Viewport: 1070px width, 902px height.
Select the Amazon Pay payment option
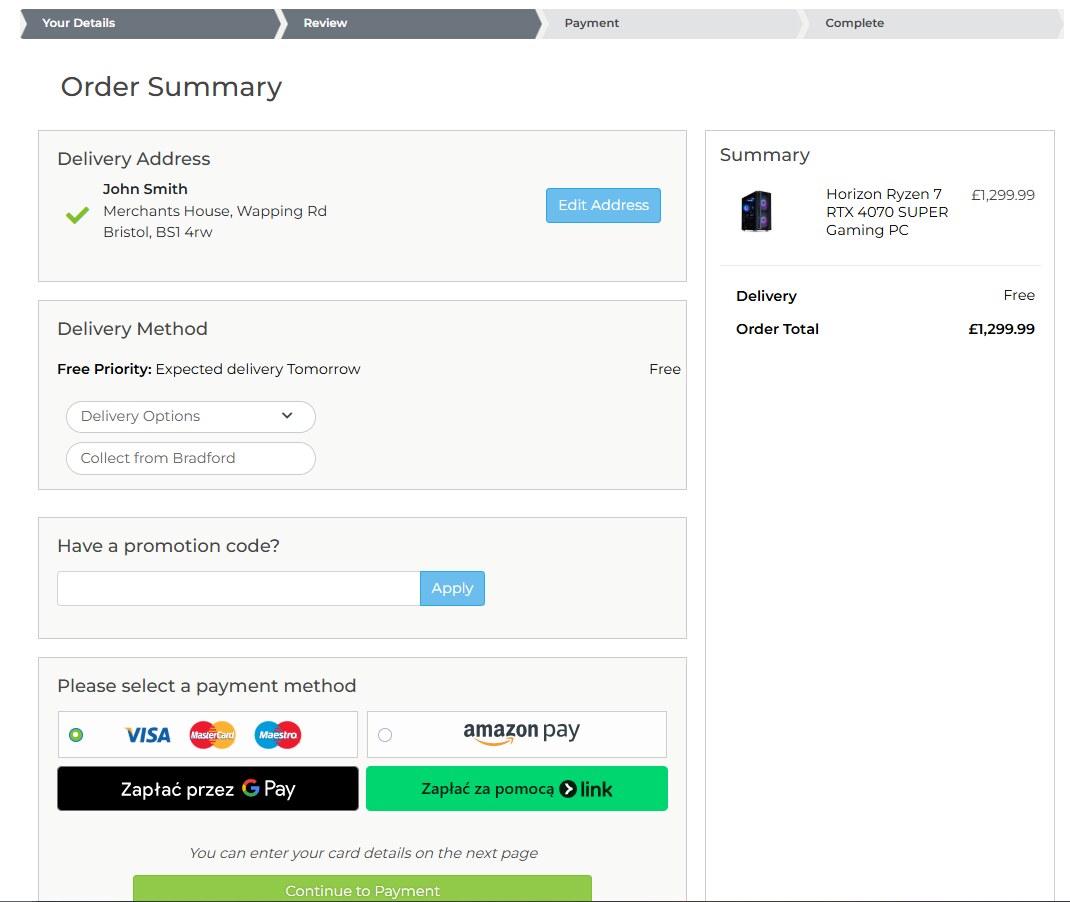coord(384,734)
